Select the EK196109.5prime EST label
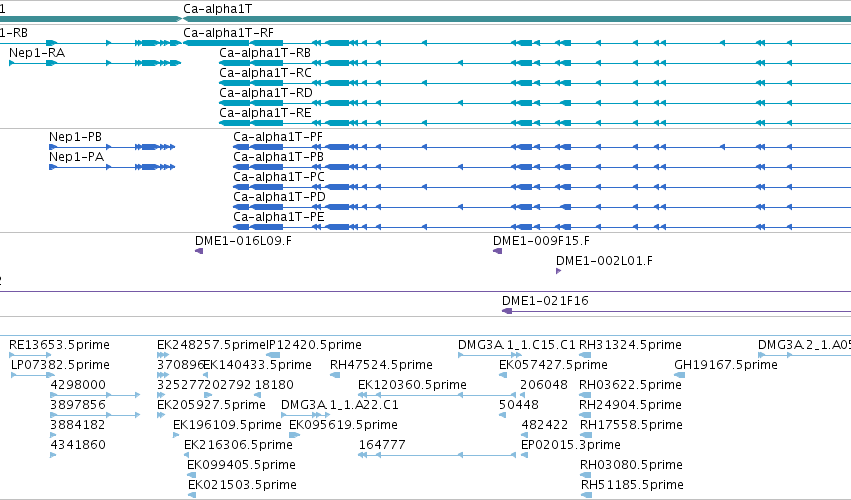The image size is (851, 500). coord(227,426)
